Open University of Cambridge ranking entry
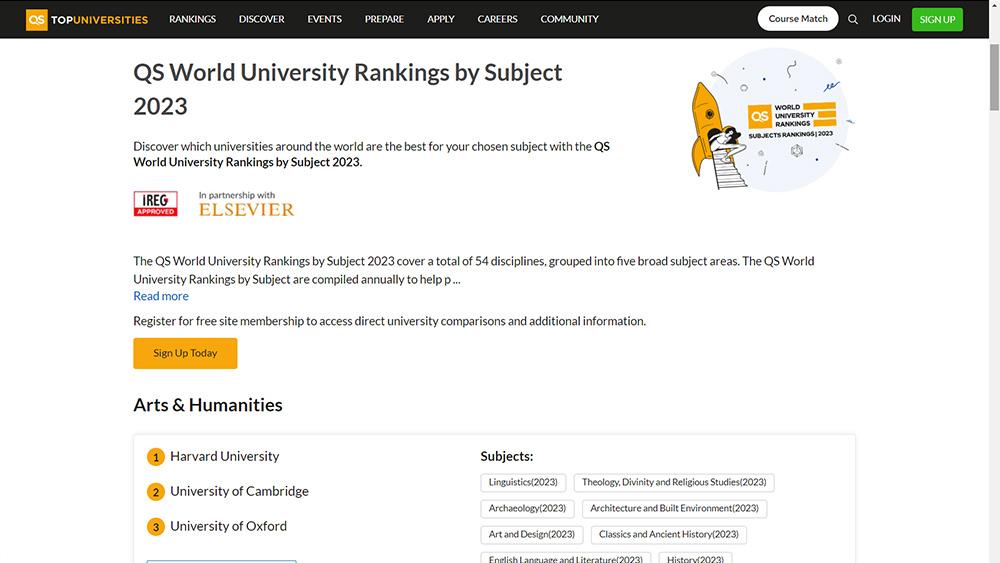 239,492
